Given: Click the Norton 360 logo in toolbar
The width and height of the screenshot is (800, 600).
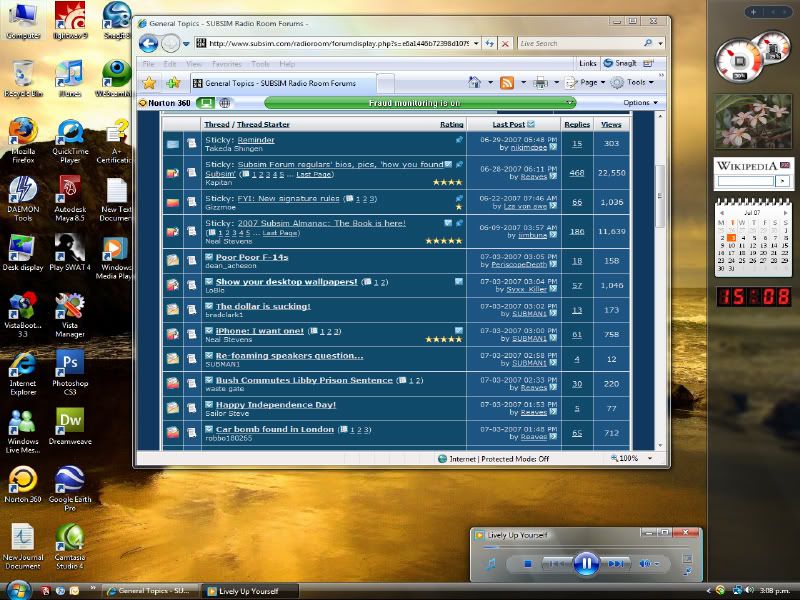Looking at the screenshot, I should [x=165, y=103].
